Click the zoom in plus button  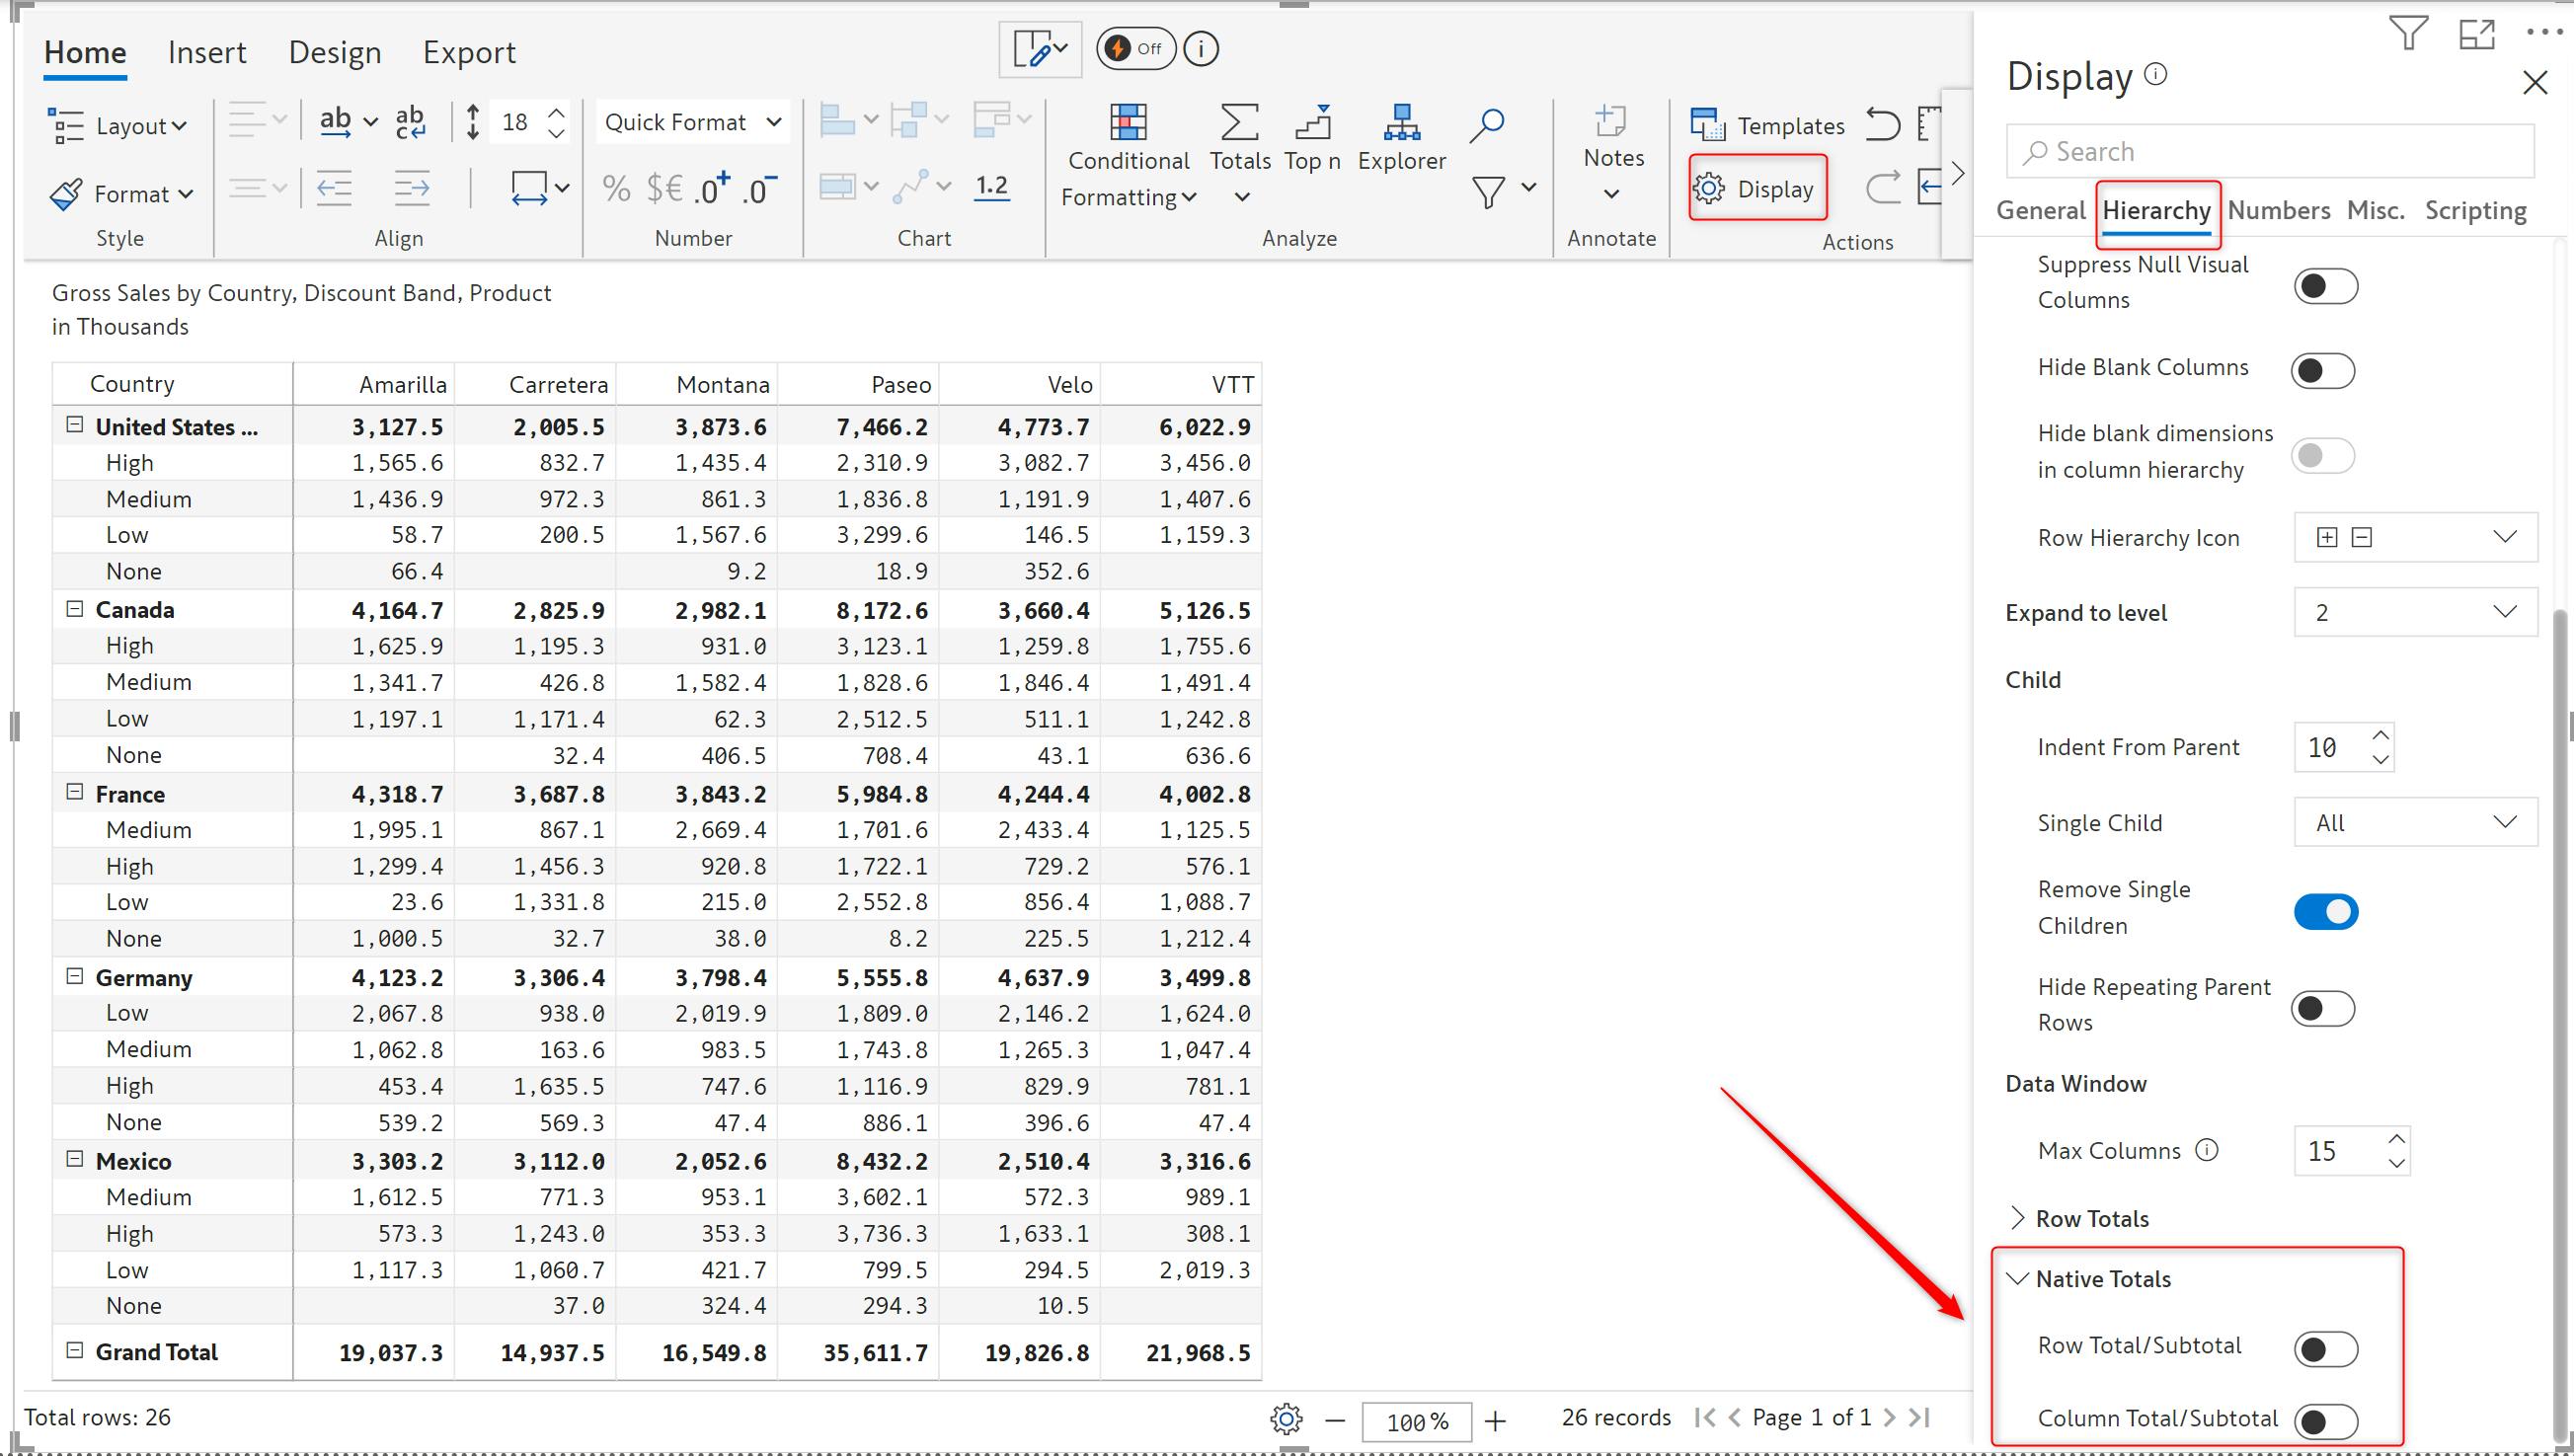coord(1495,1420)
